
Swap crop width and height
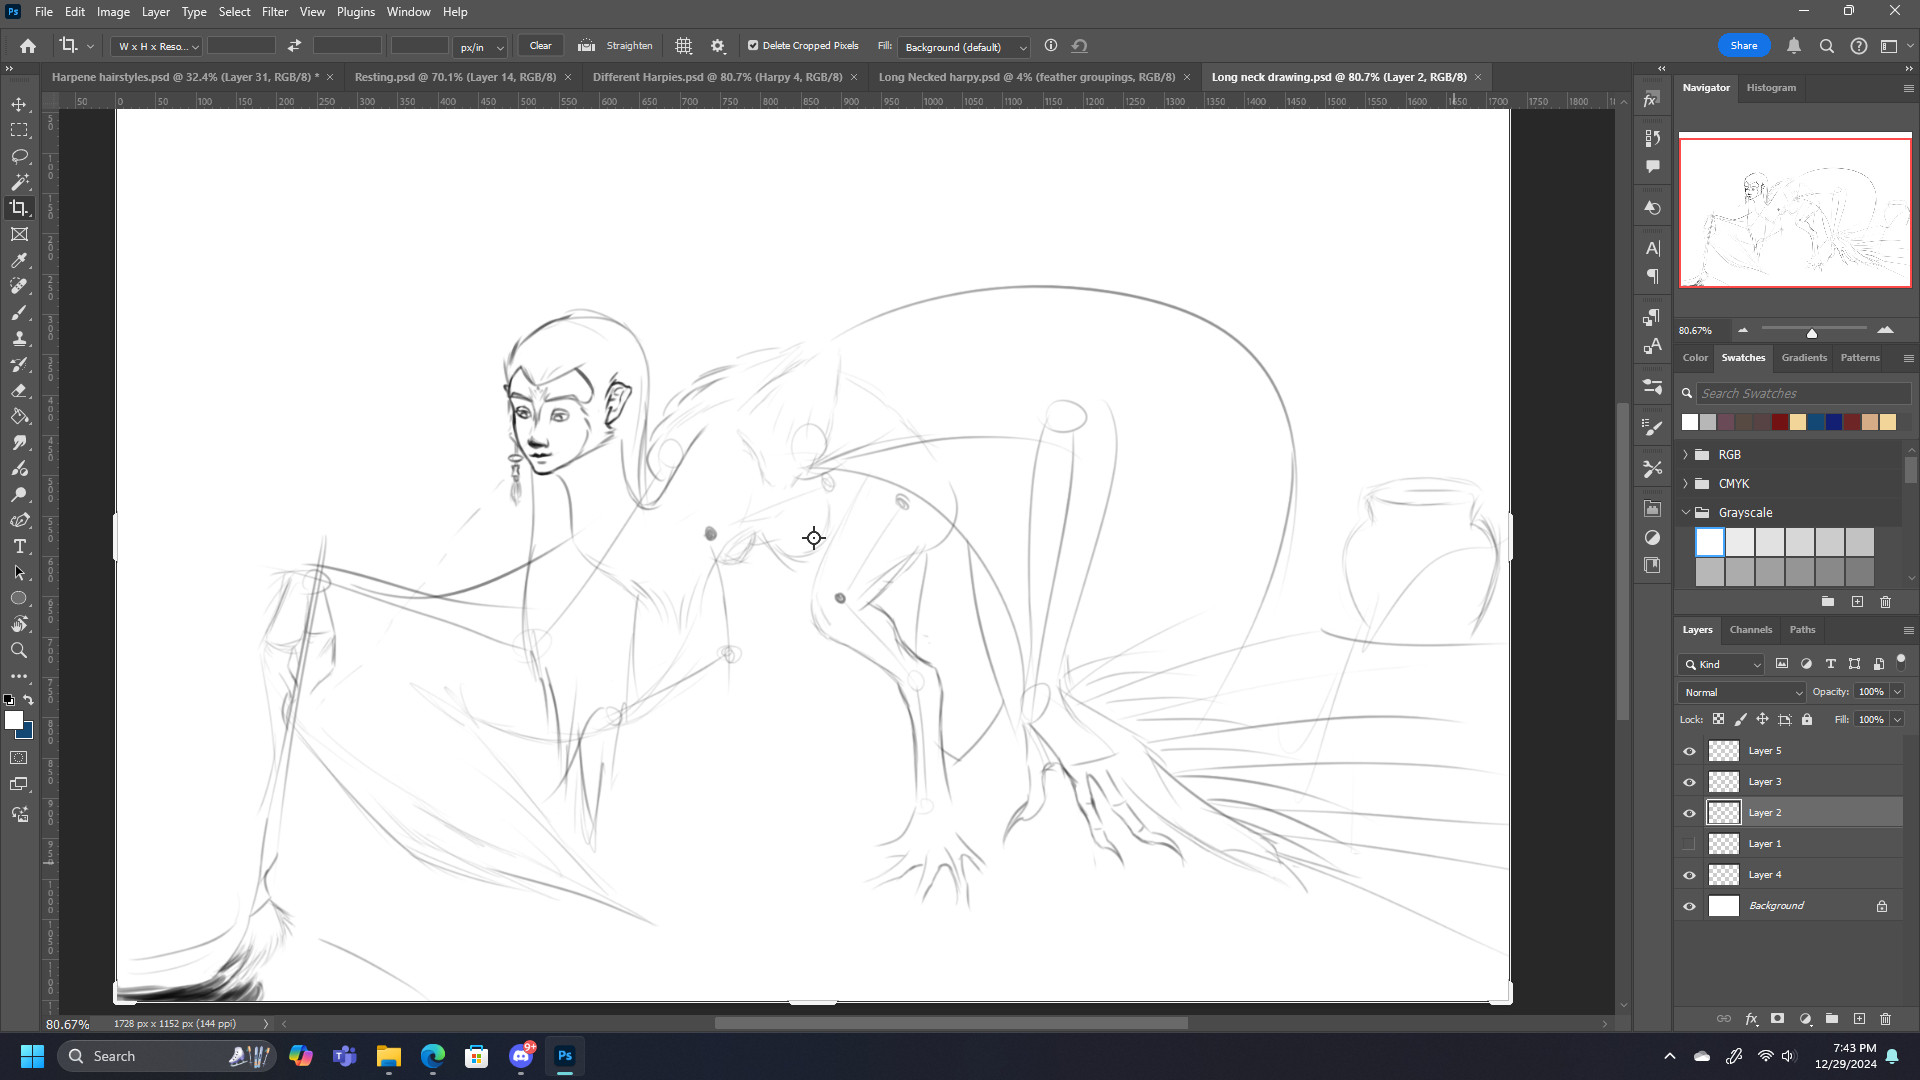pos(294,46)
